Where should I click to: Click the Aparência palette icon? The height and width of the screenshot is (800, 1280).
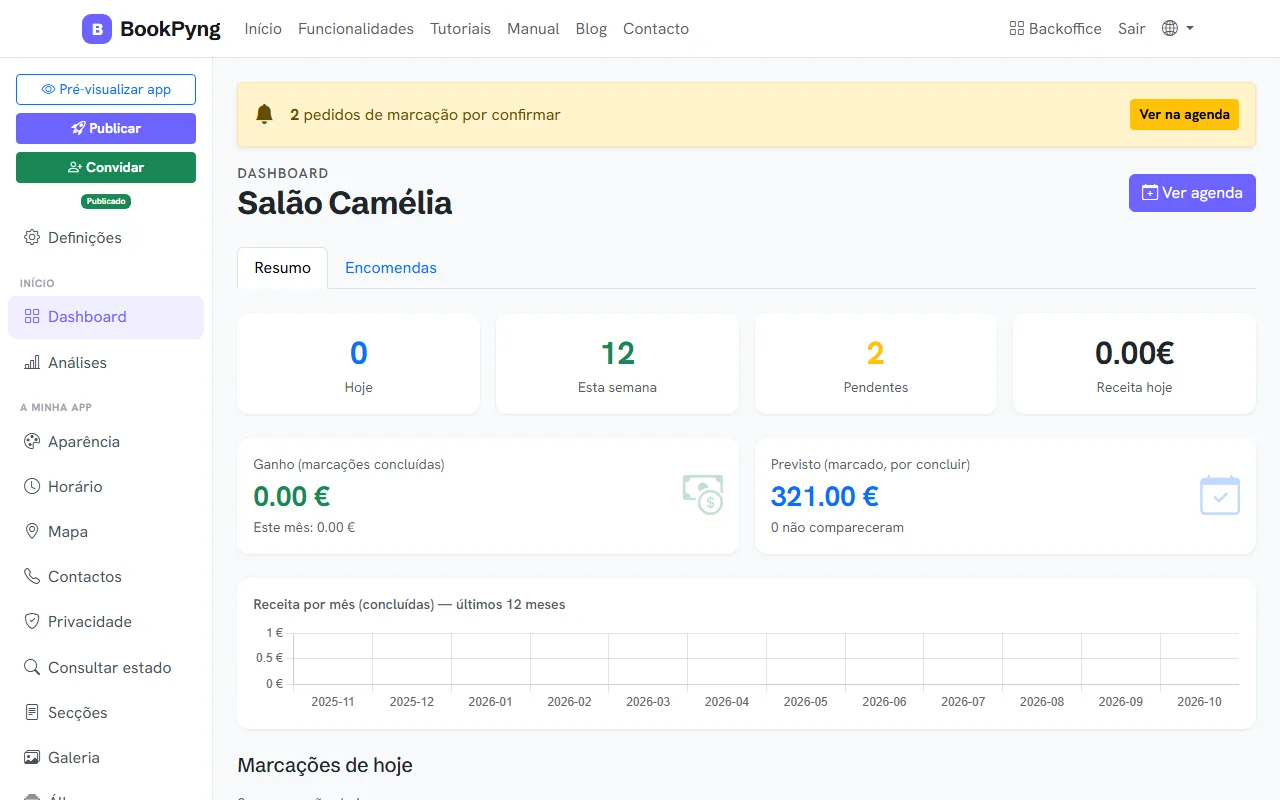click(31, 441)
